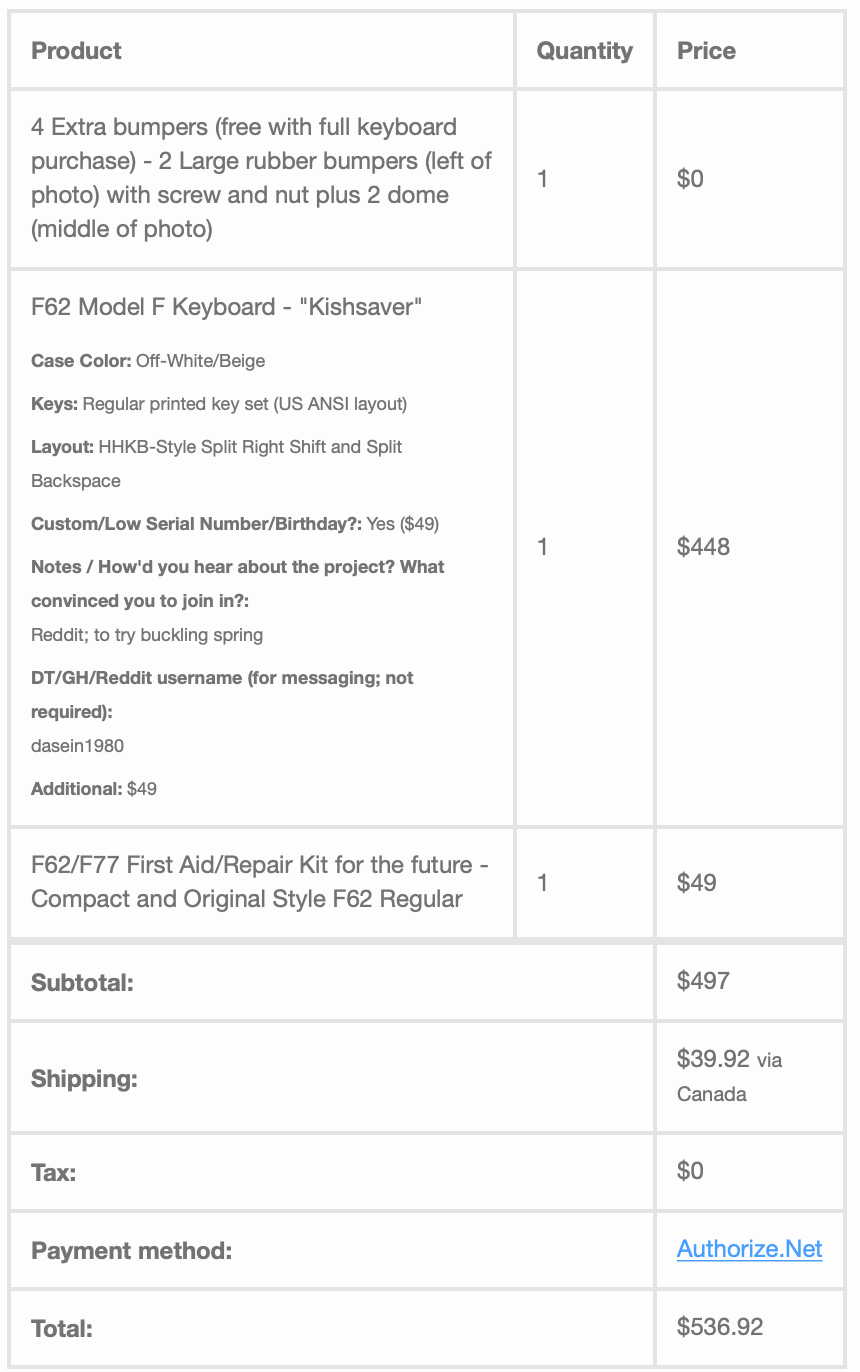Click the $536.92 total amount
The width and height of the screenshot is (860, 1372).
pyautogui.click(x=719, y=1327)
